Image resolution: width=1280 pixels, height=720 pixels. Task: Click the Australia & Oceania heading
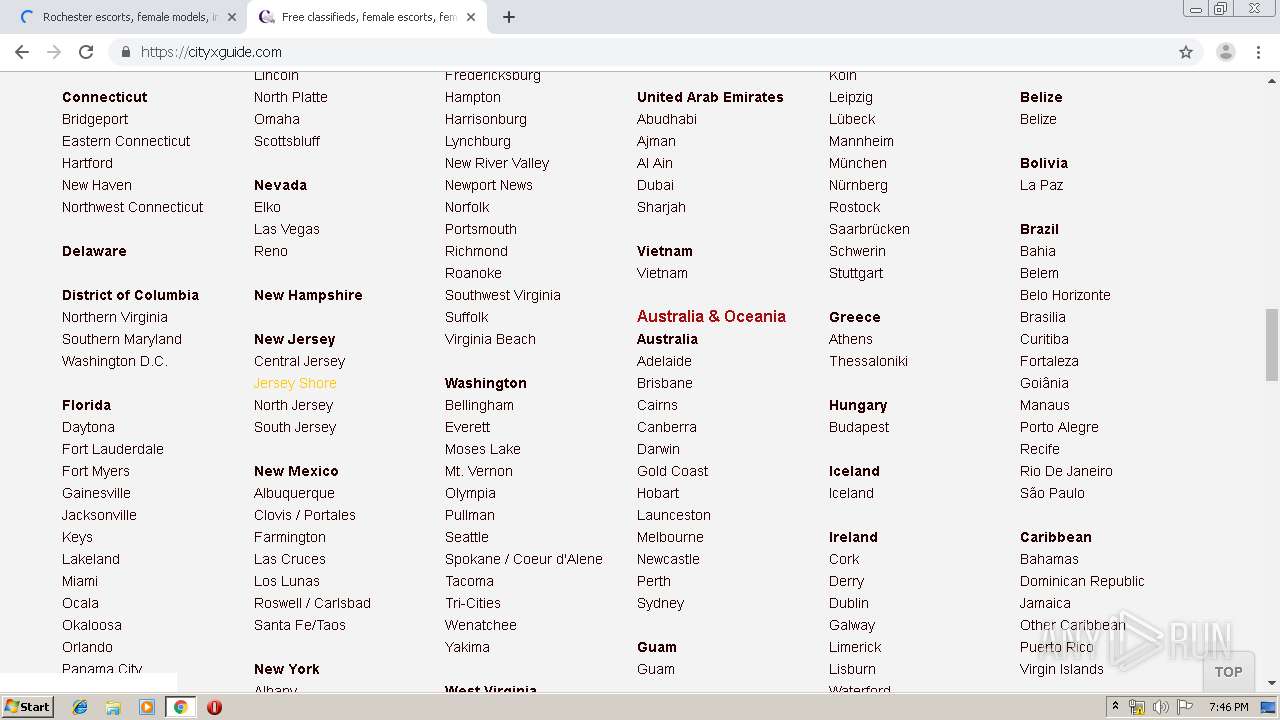coord(711,316)
